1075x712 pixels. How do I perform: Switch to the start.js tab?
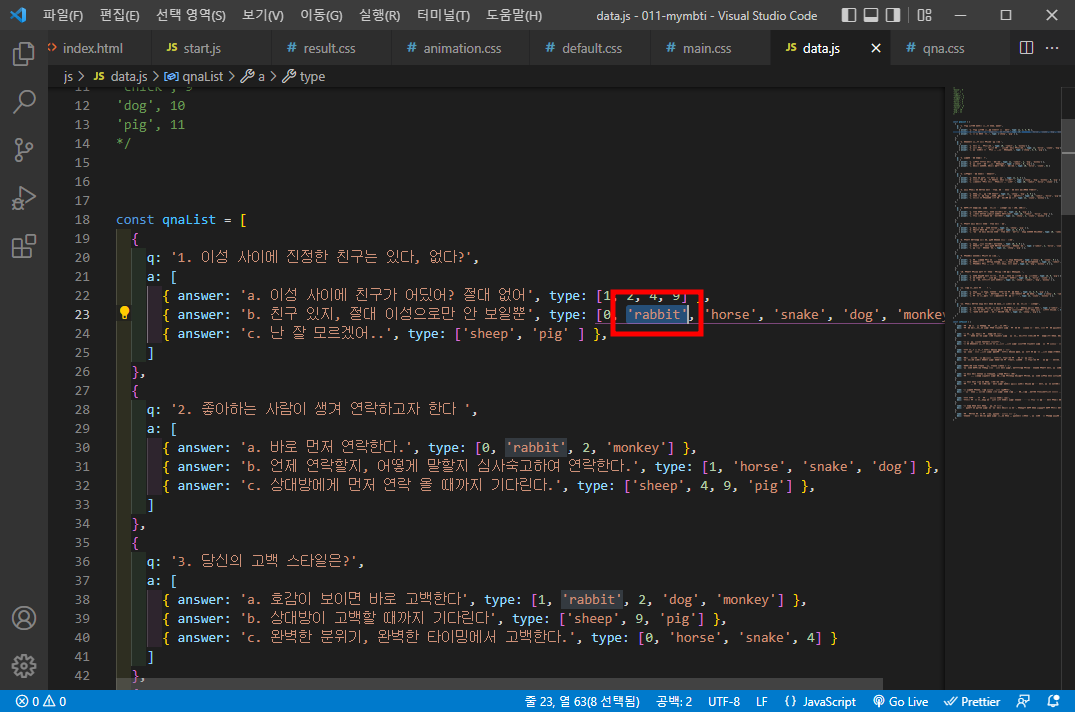[x=202, y=48]
